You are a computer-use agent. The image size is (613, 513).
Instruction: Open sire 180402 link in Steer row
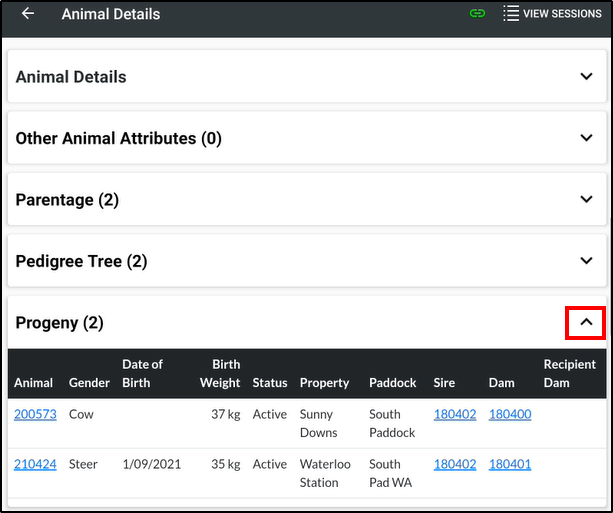(x=455, y=464)
